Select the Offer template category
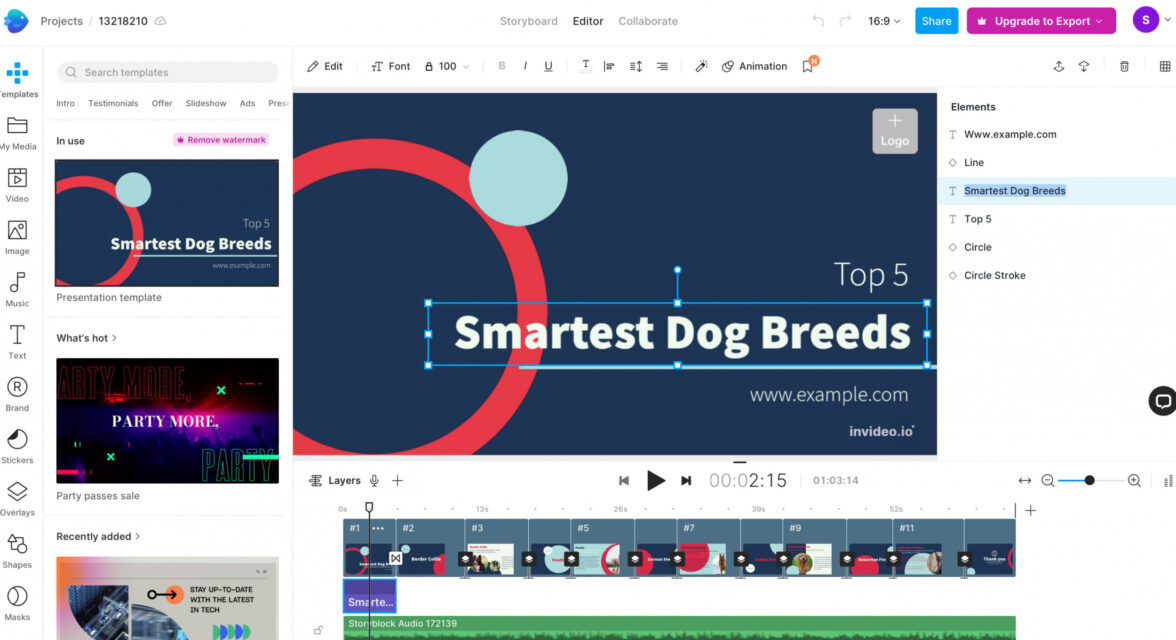The image size is (1176, 640). point(162,104)
